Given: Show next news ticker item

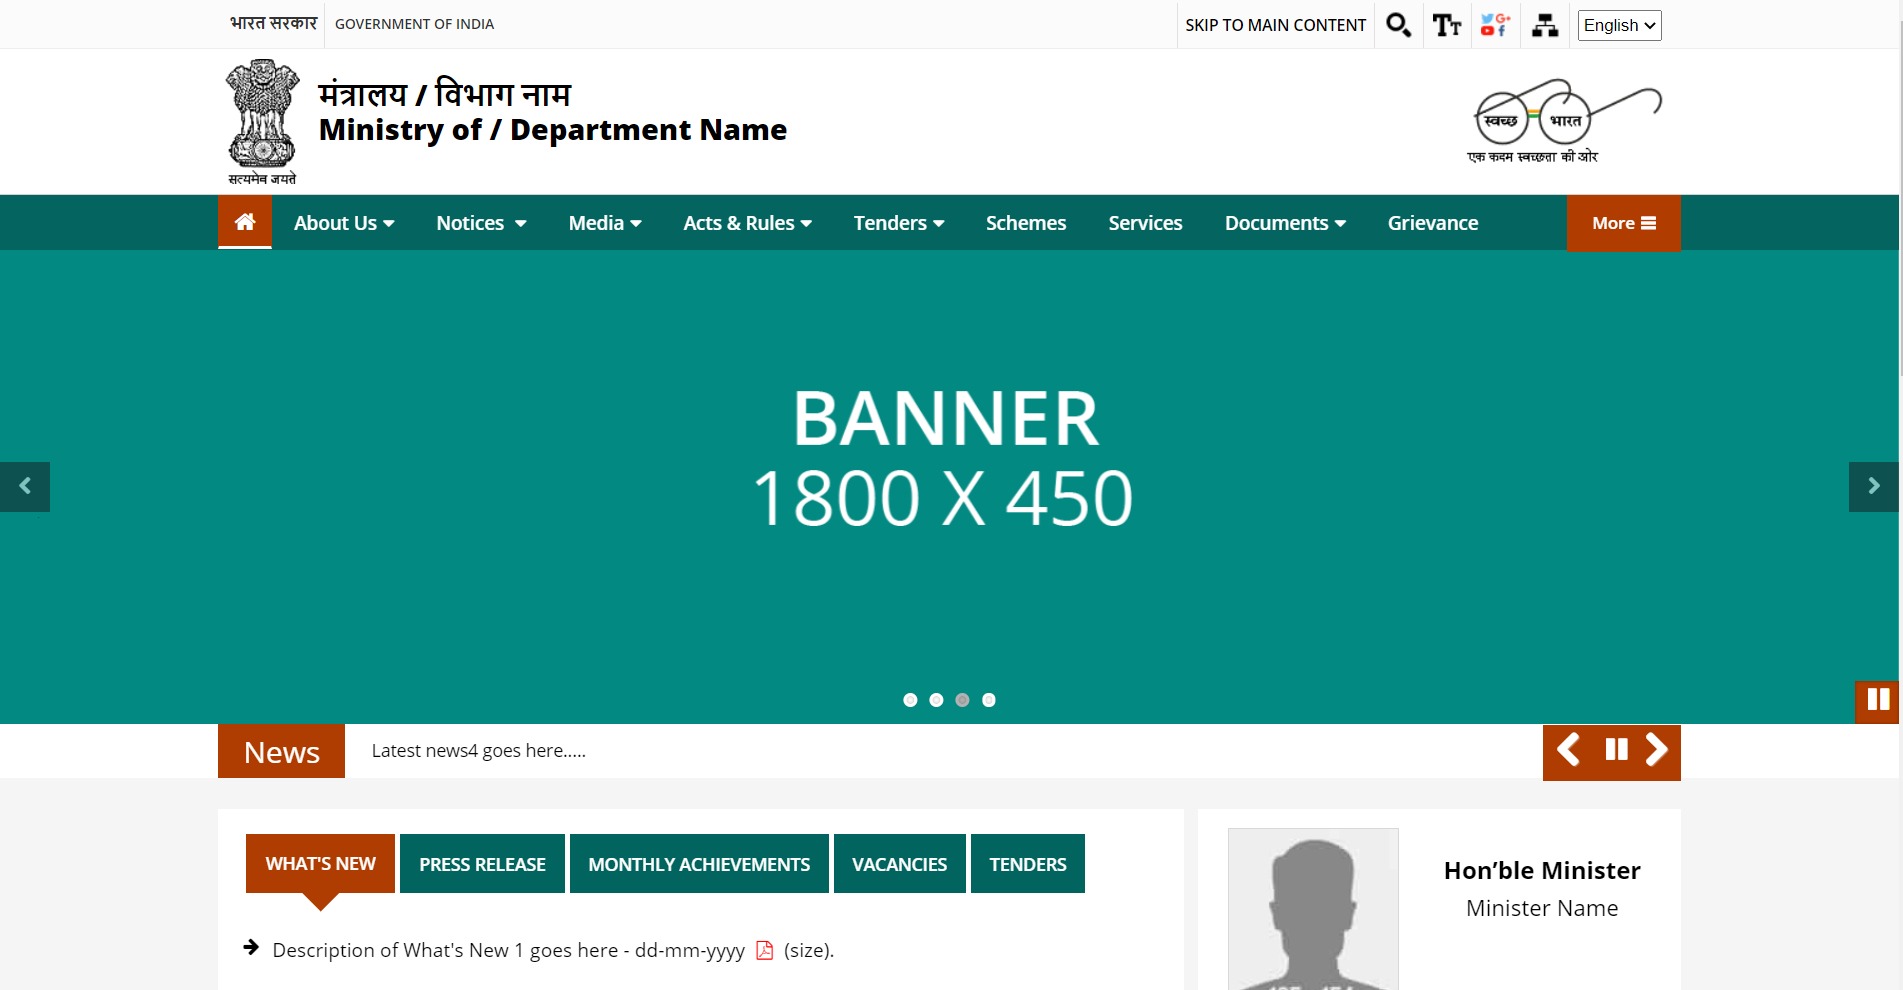Looking at the screenshot, I should click(1656, 750).
